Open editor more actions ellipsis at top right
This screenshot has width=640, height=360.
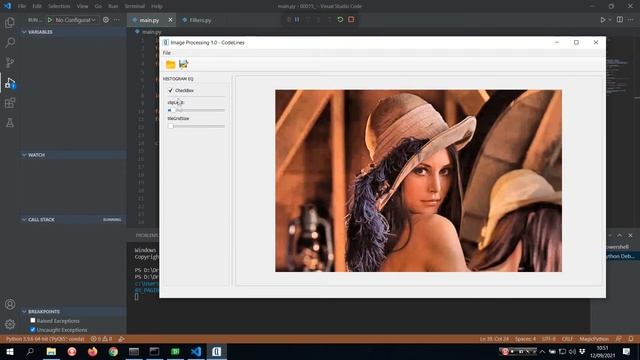click(631, 20)
